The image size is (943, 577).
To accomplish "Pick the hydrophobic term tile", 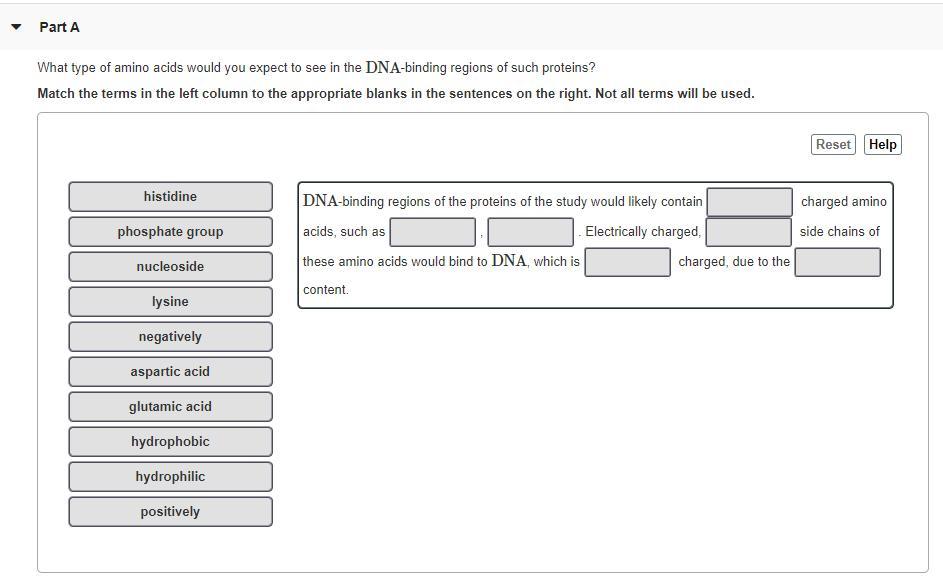I will (170, 442).
